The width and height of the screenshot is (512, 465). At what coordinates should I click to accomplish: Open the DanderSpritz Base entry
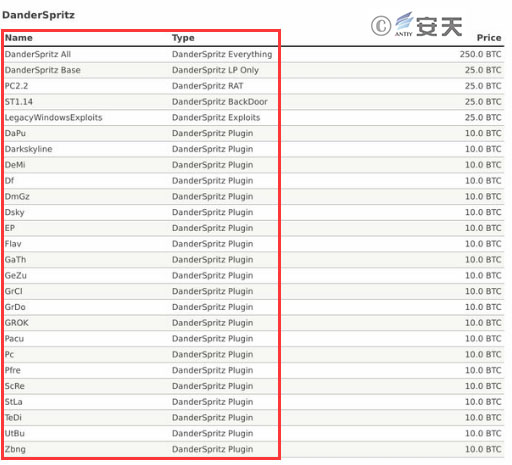pyautogui.click(x=43, y=70)
